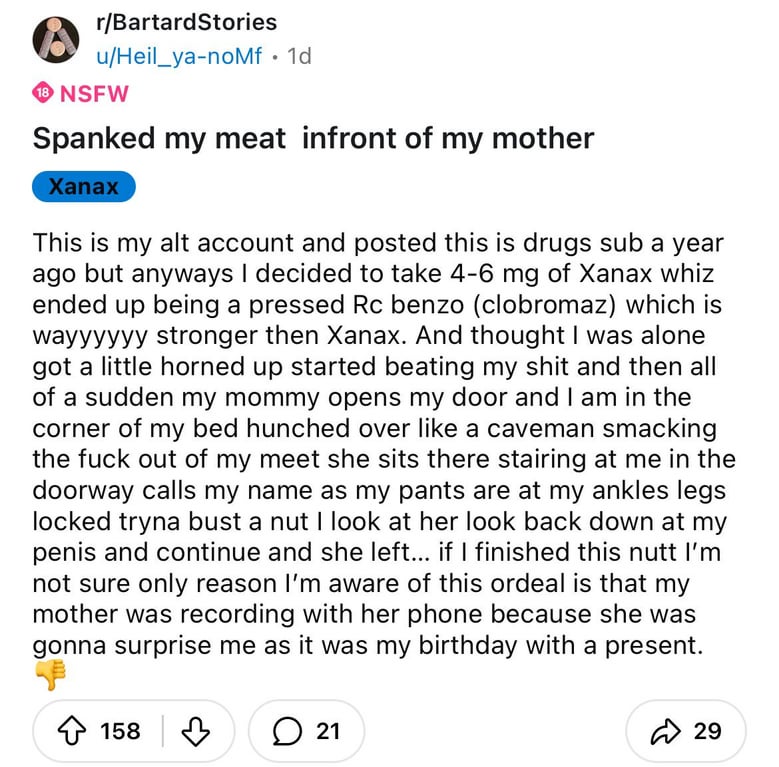Image resolution: width=779 pixels, height=767 pixels.
Task: Click the "1d" post timestamp
Action: pyautogui.click(x=298, y=57)
